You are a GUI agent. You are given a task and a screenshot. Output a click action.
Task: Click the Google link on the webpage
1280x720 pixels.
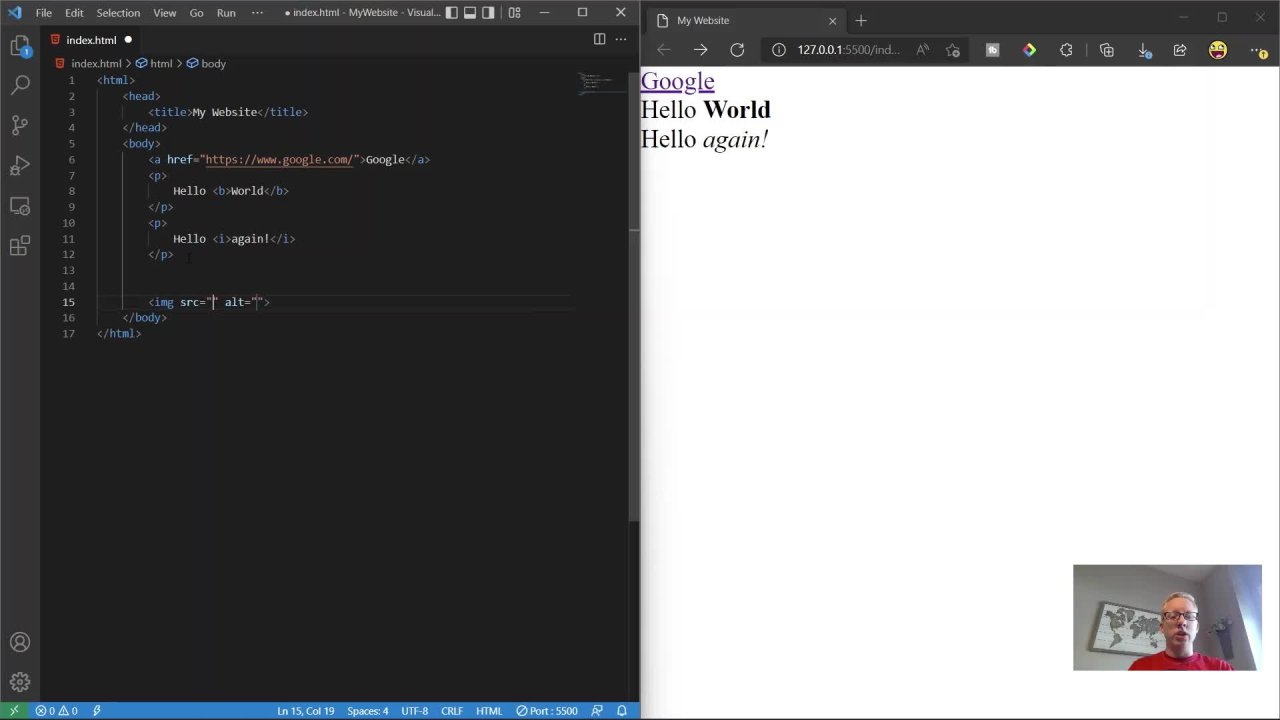tap(677, 81)
